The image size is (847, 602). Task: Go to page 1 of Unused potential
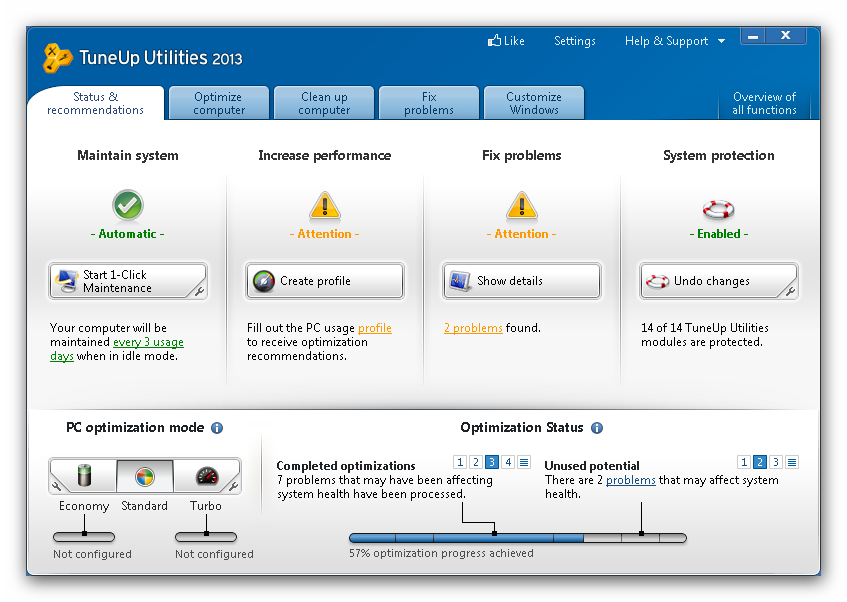pos(744,462)
